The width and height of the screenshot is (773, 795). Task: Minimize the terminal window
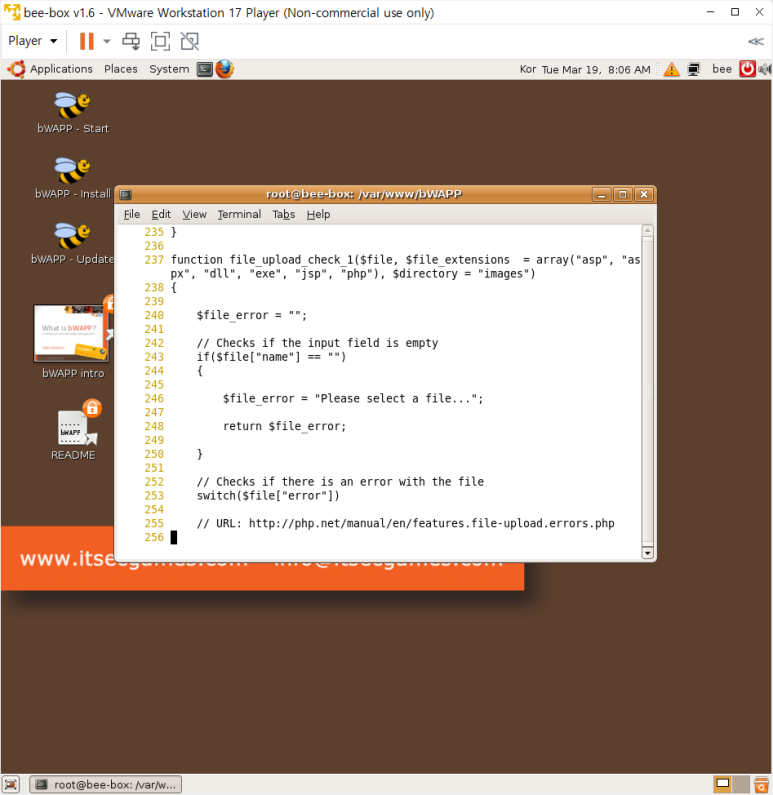click(601, 194)
